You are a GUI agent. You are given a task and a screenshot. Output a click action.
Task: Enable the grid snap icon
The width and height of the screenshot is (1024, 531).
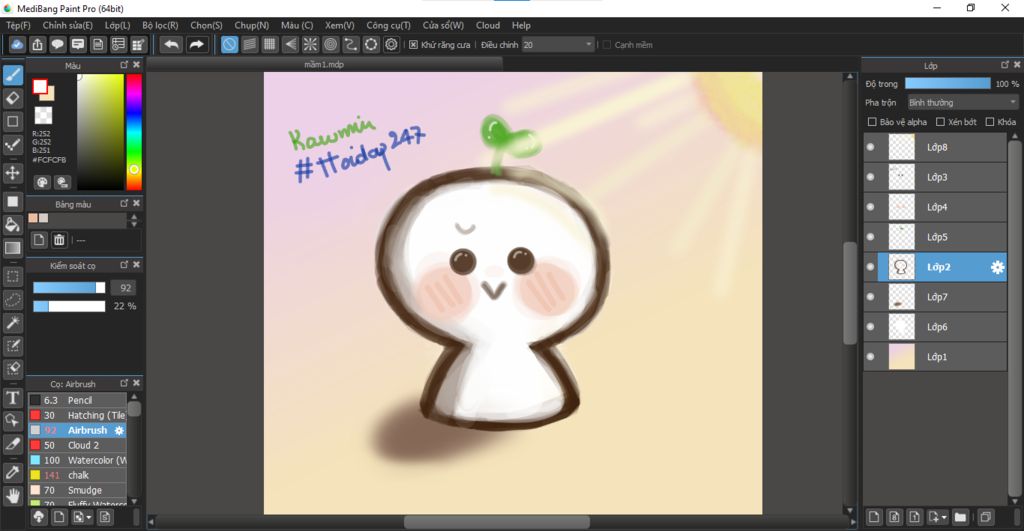270,44
